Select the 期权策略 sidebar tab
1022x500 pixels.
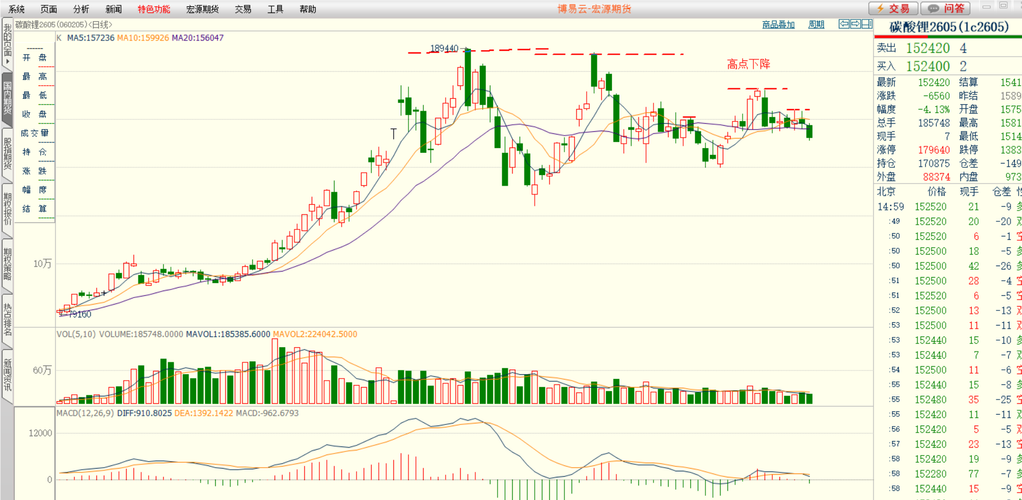coord(7,265)
